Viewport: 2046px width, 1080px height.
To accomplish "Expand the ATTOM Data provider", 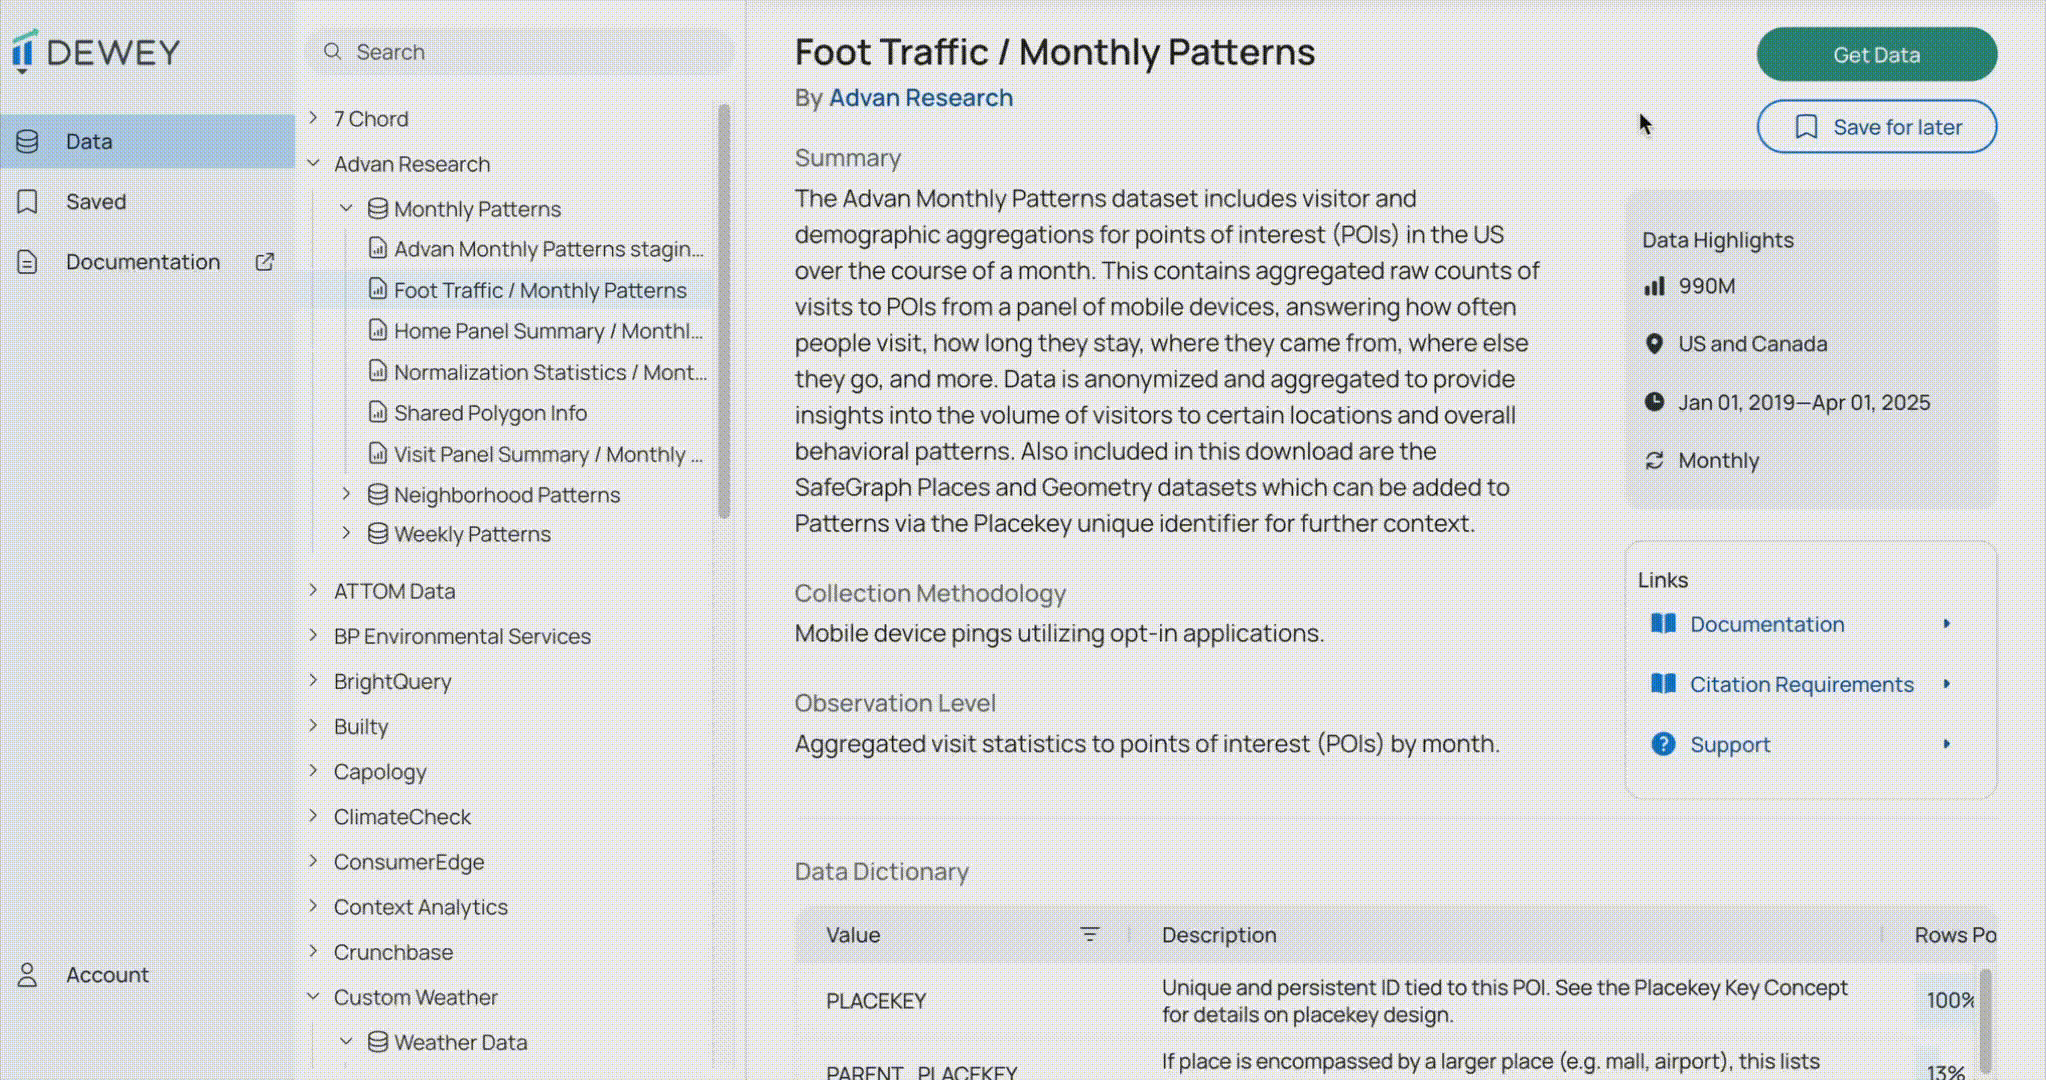I will 314,590.
